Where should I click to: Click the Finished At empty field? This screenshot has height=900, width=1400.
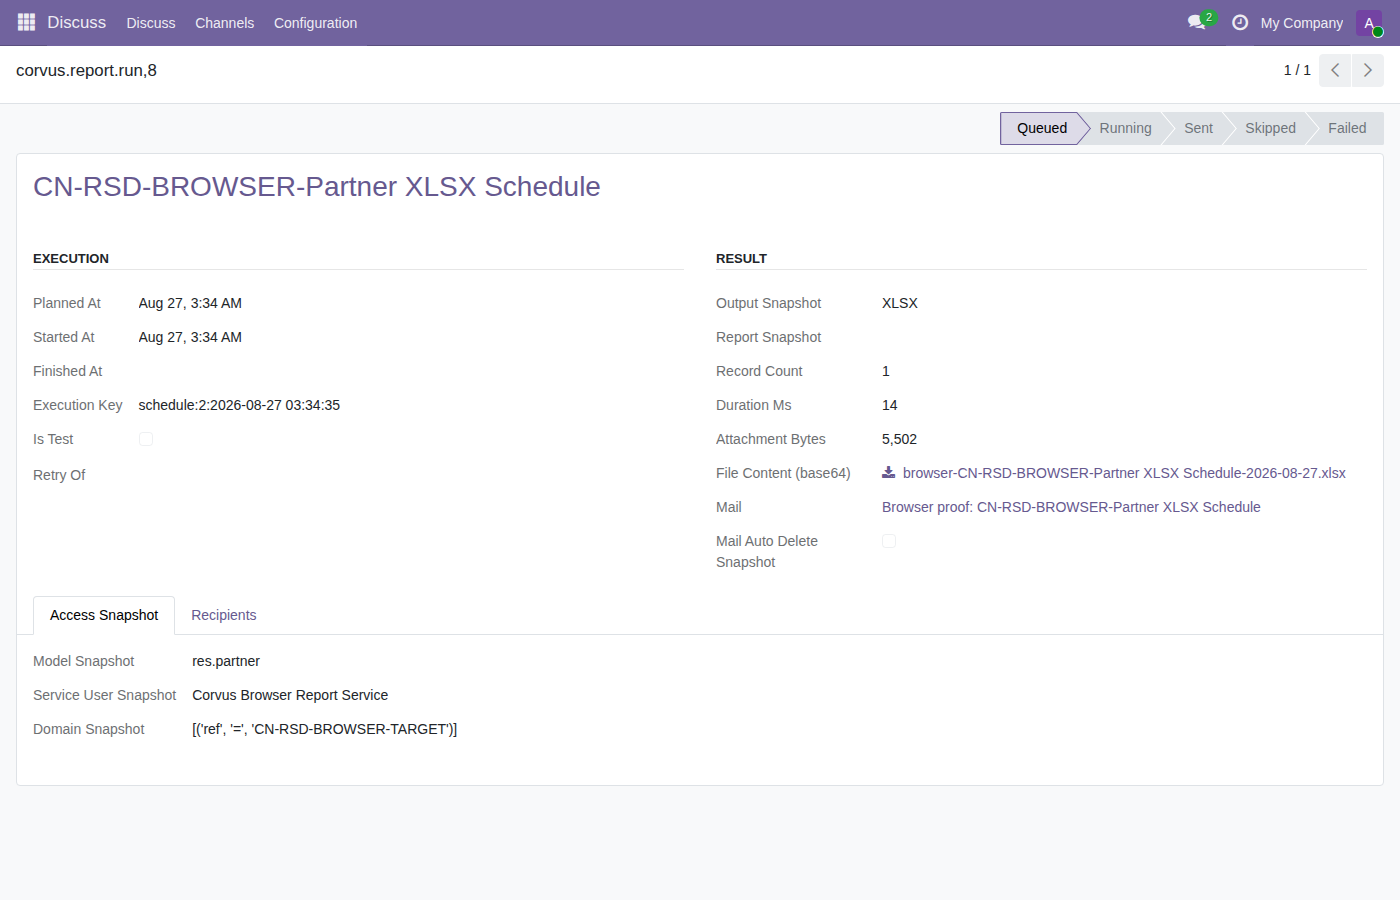411,371
